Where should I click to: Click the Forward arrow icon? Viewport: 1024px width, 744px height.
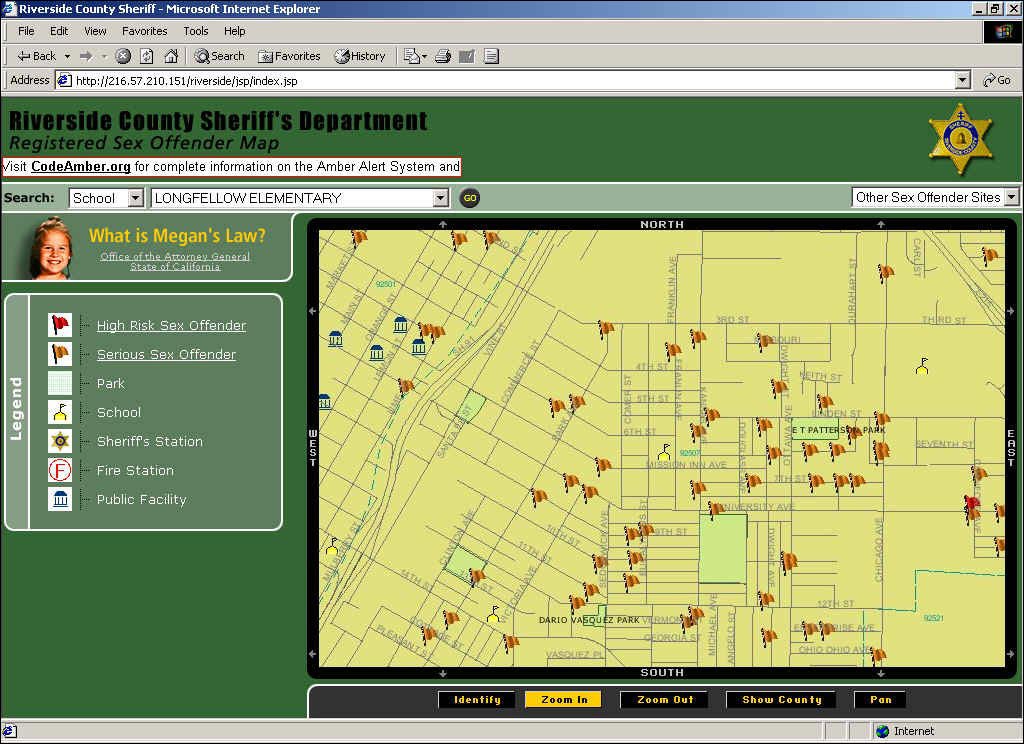pos(86,56)
